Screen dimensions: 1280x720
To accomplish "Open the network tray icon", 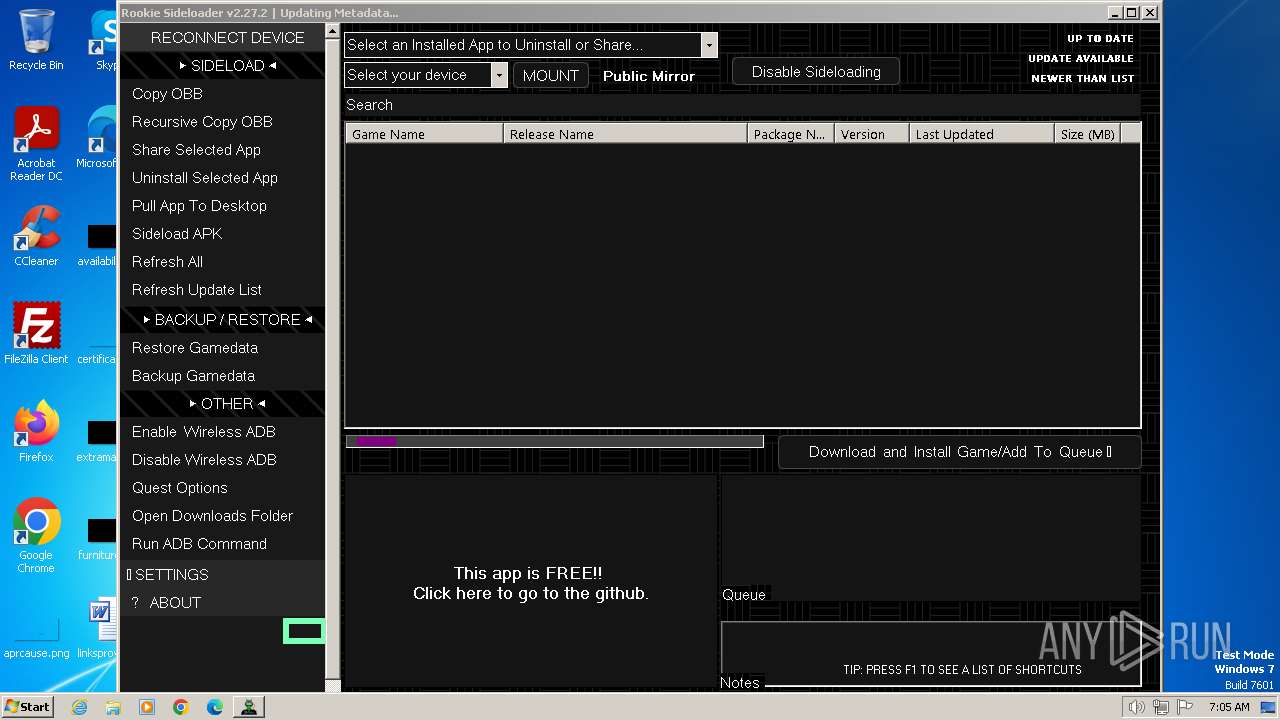I will [x=1160, y=707].
